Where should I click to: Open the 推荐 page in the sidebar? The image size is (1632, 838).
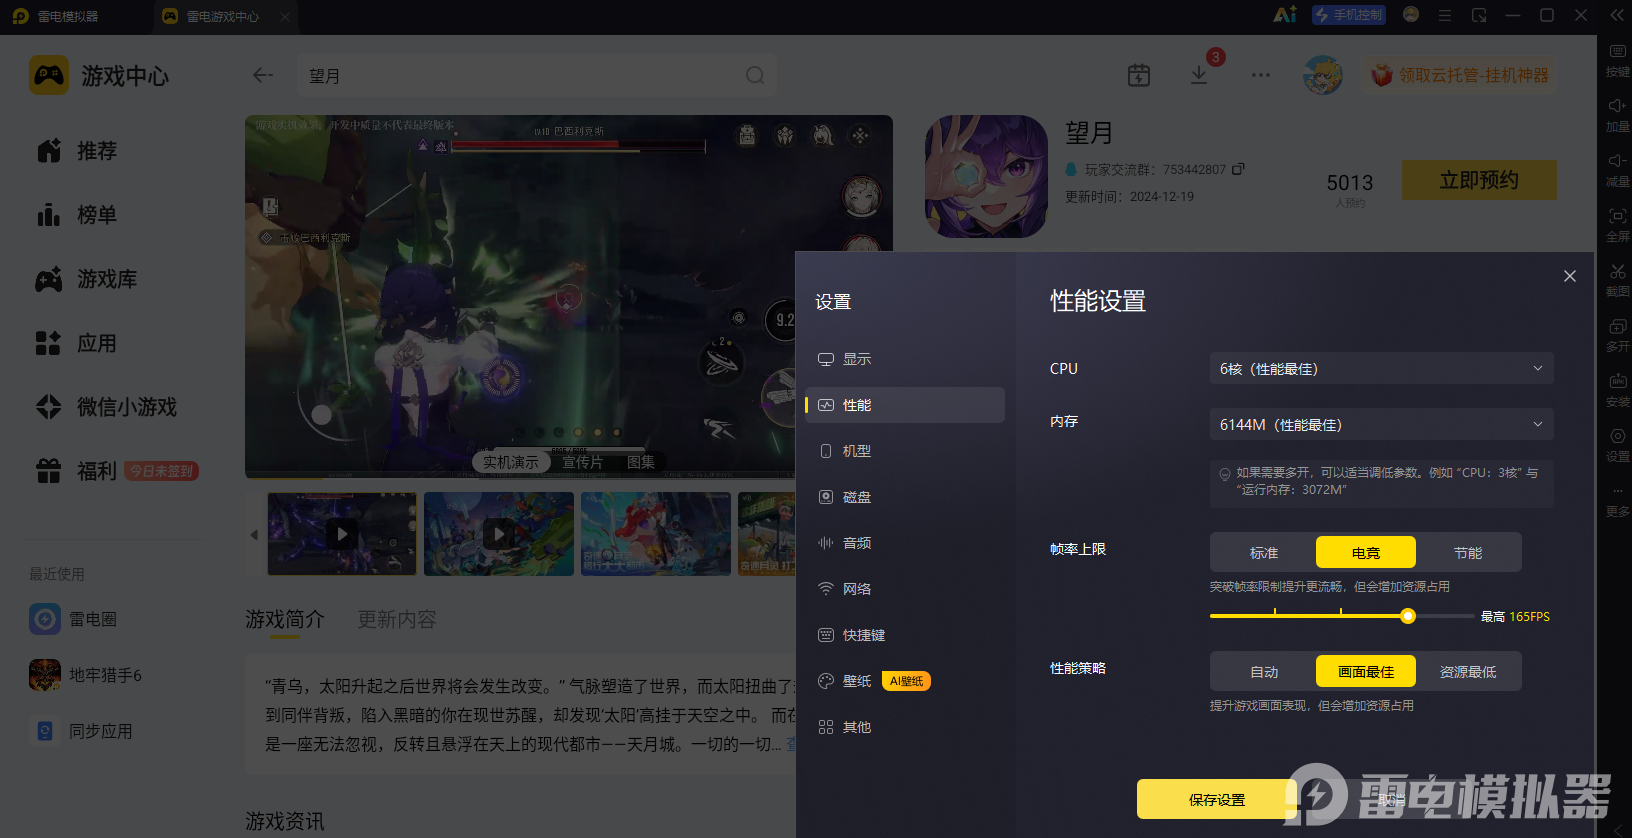point(78,151)
